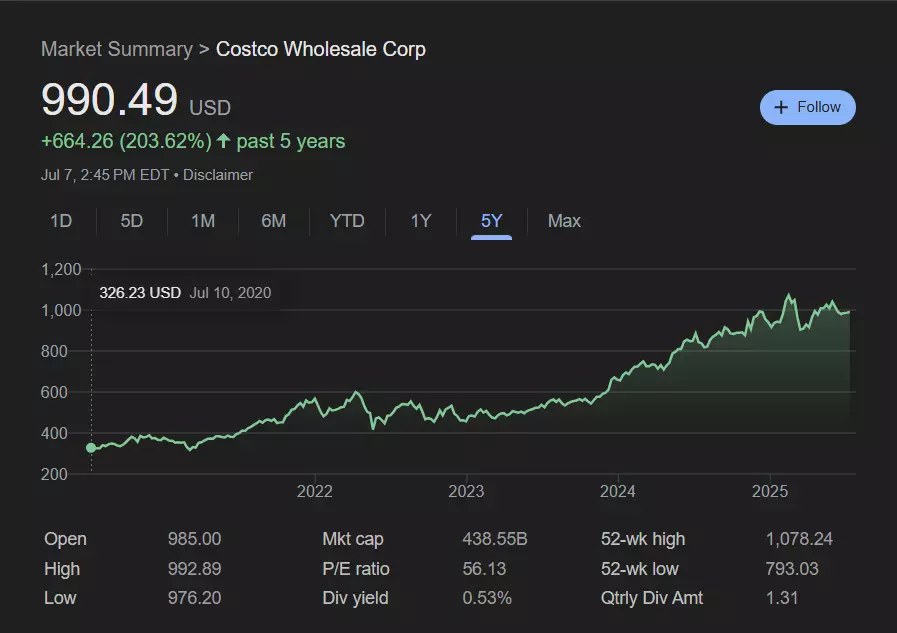The image size is (897, 633).
Task: Click the green up arrow icon
Action: (224, 141)
